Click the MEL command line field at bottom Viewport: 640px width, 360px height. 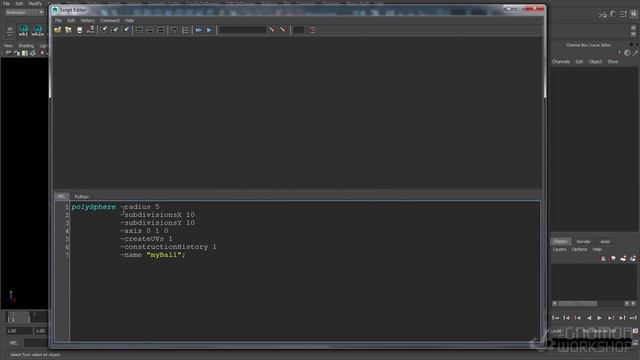pyautogui.click(x=36, y=343)
